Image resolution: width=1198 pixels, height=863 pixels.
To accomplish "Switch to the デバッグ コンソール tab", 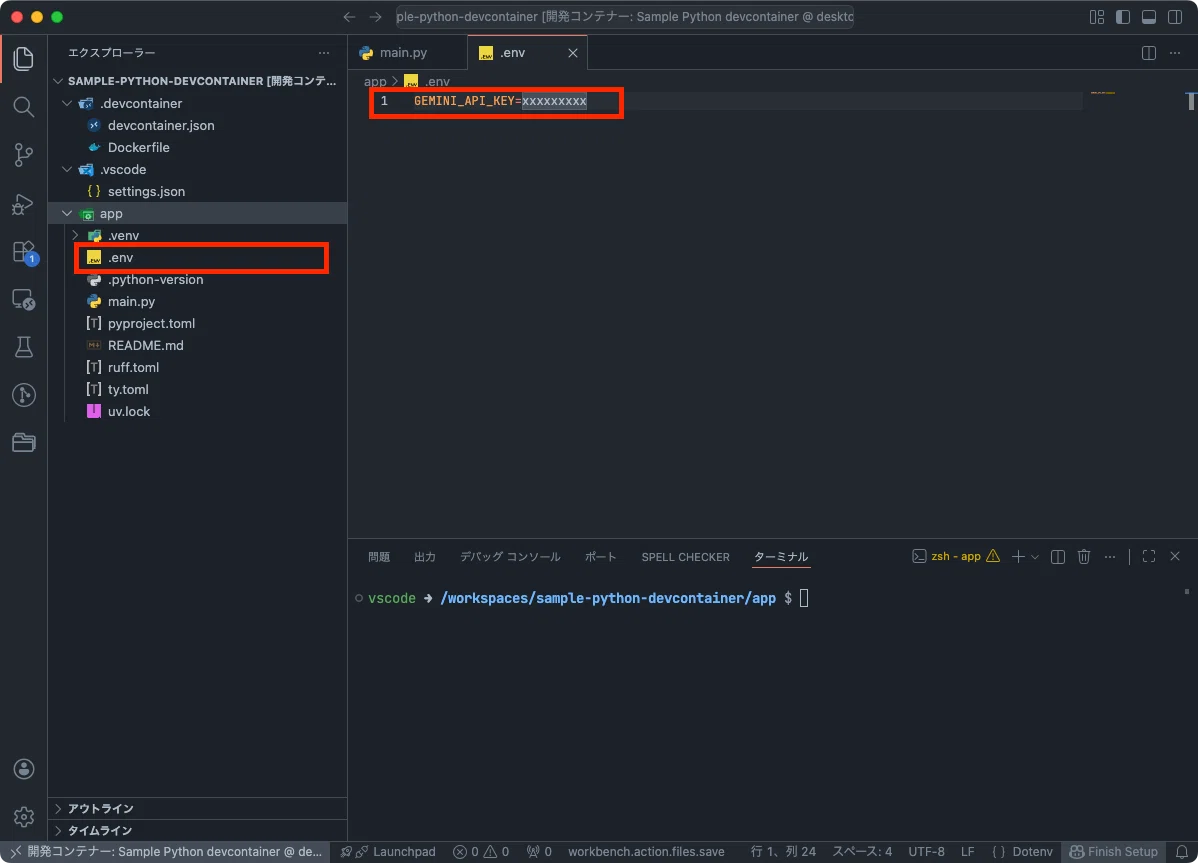I will coord(510,557).
